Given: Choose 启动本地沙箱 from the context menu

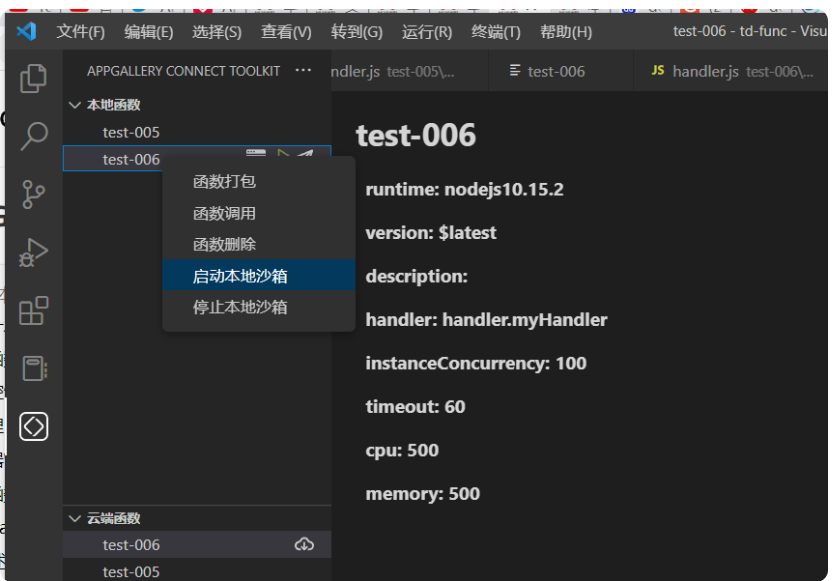Looking at the screenshot, I should tap(258, 276).
